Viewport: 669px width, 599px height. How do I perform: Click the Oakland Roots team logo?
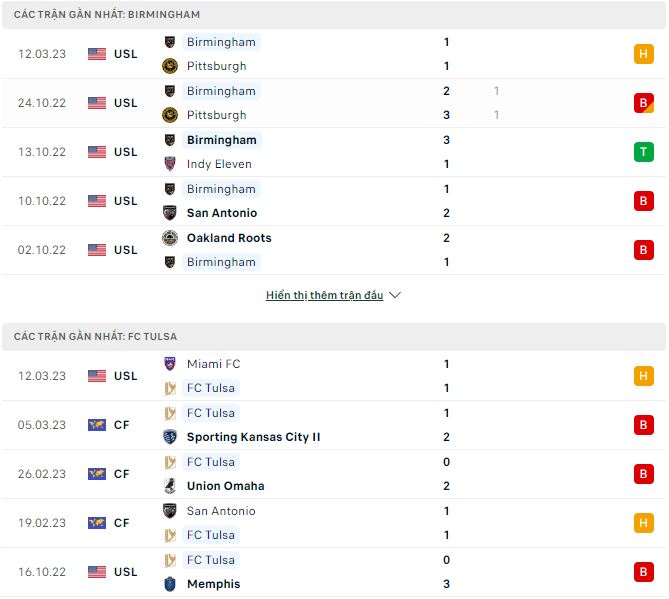pyautogui.click(x=170, y=238)
